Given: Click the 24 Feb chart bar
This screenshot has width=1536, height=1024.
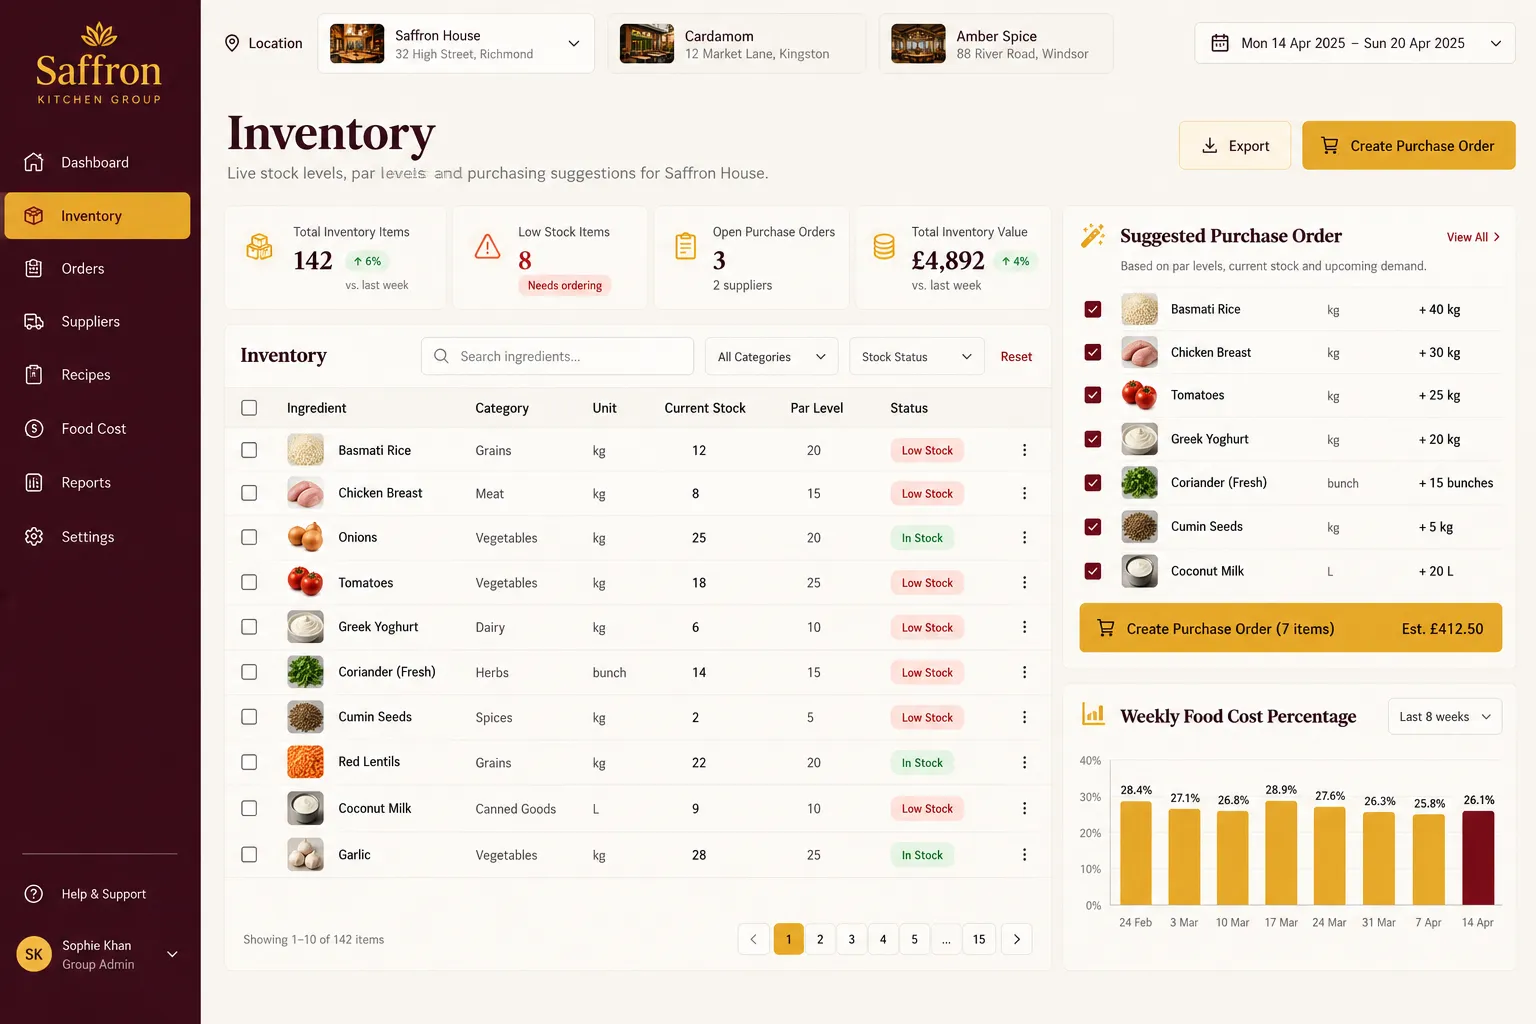Looking at the screenshot, I should tap(1136, 853).
